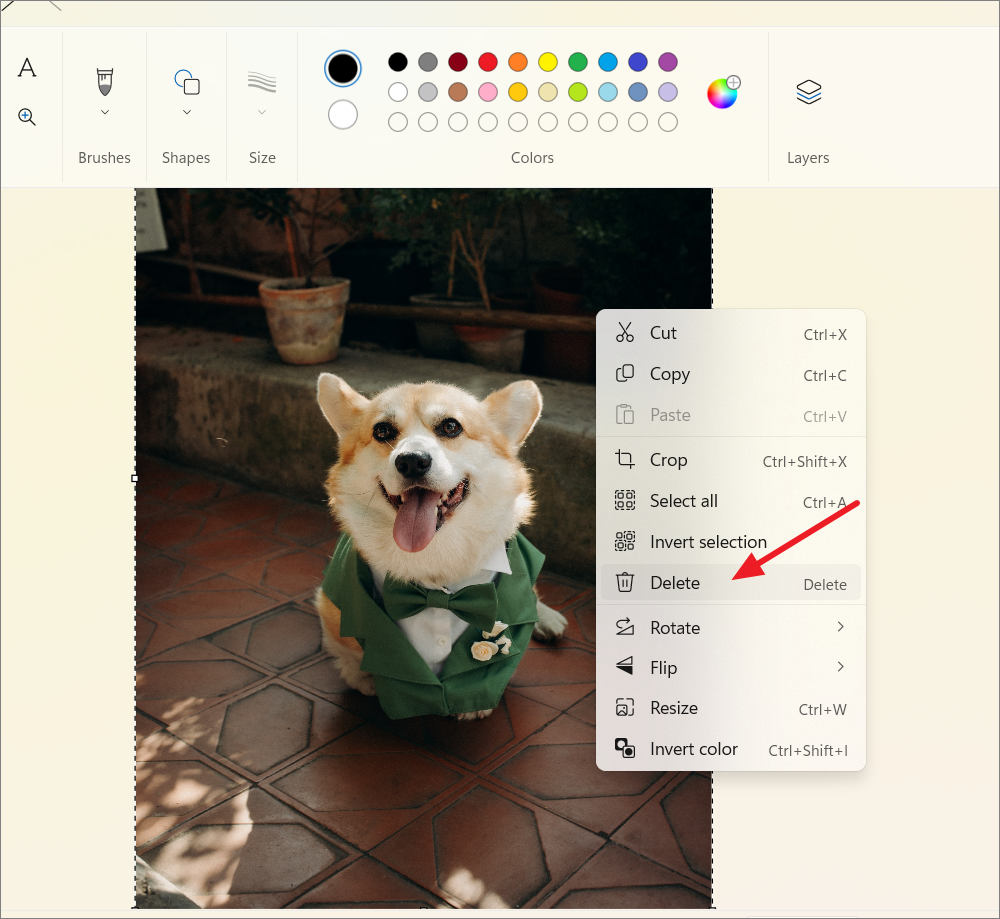Choose Delete from the context menu

pos(731,583)
